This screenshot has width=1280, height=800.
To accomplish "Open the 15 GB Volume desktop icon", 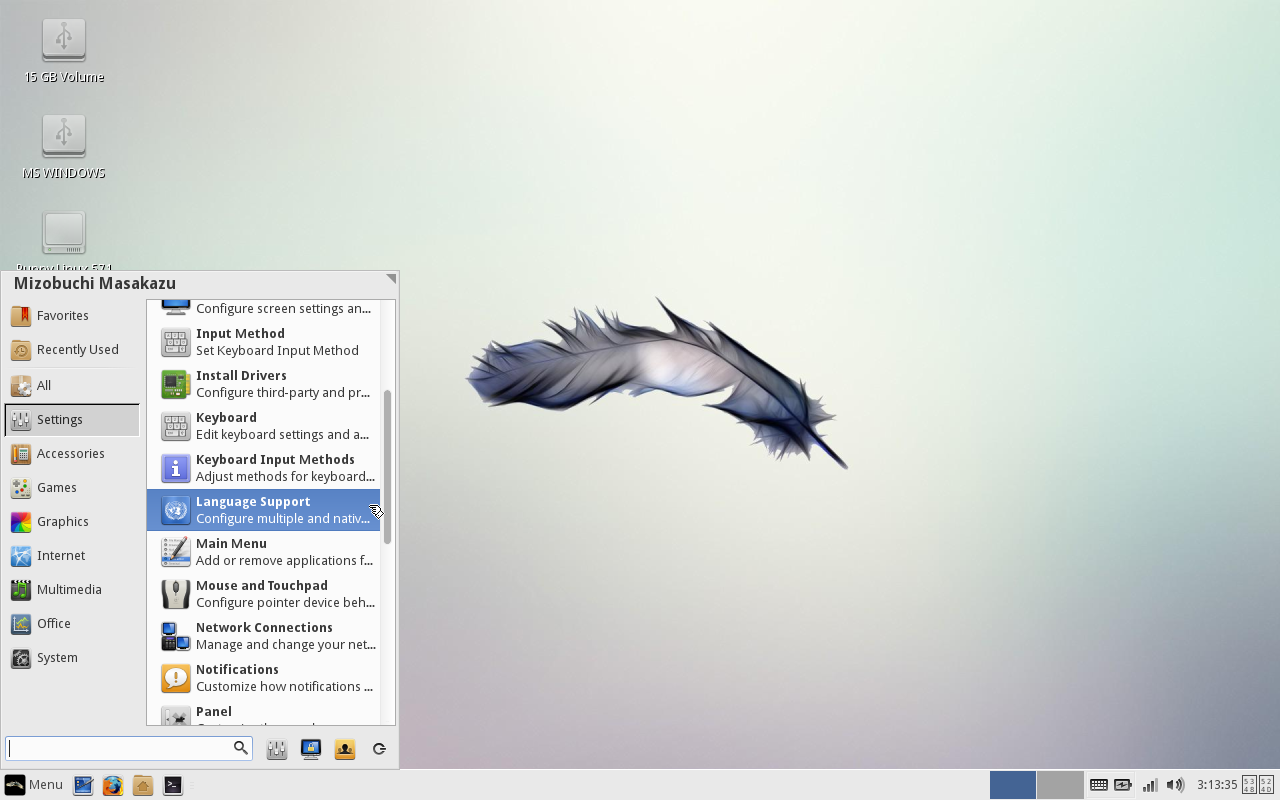I will click(x=64, y=51).
